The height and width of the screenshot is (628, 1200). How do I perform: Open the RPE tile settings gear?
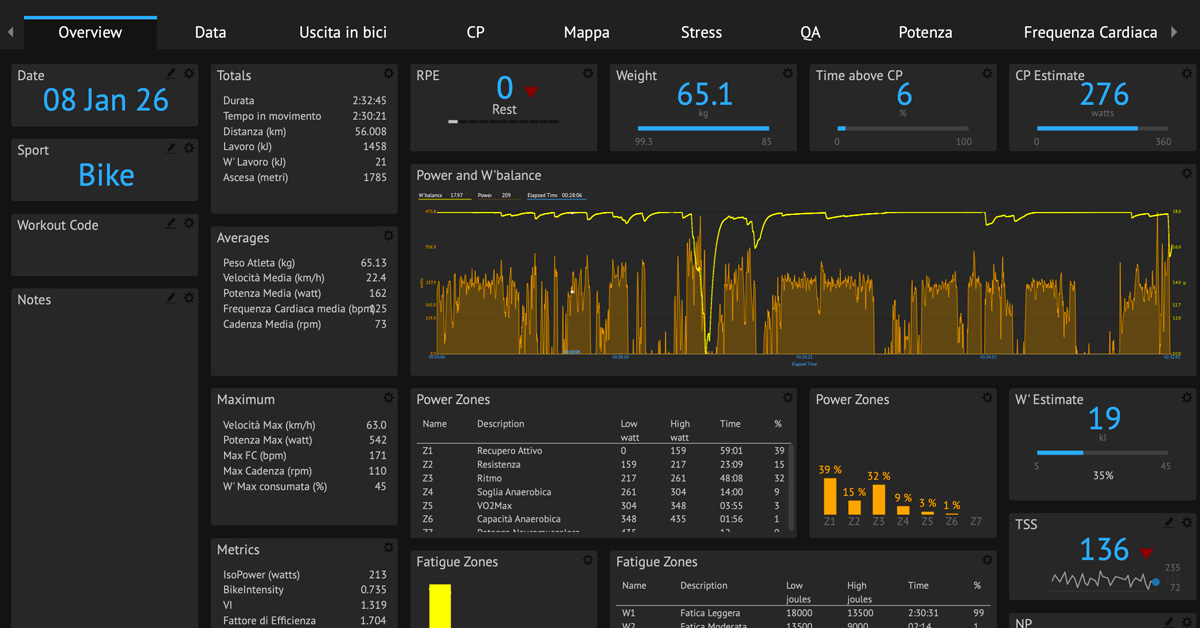click(x=587, y=74)
